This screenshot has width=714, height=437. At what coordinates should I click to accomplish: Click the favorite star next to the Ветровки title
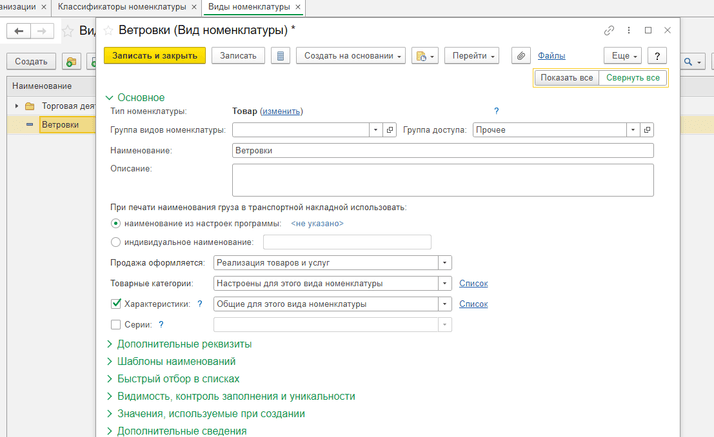[x=109, y=32]
